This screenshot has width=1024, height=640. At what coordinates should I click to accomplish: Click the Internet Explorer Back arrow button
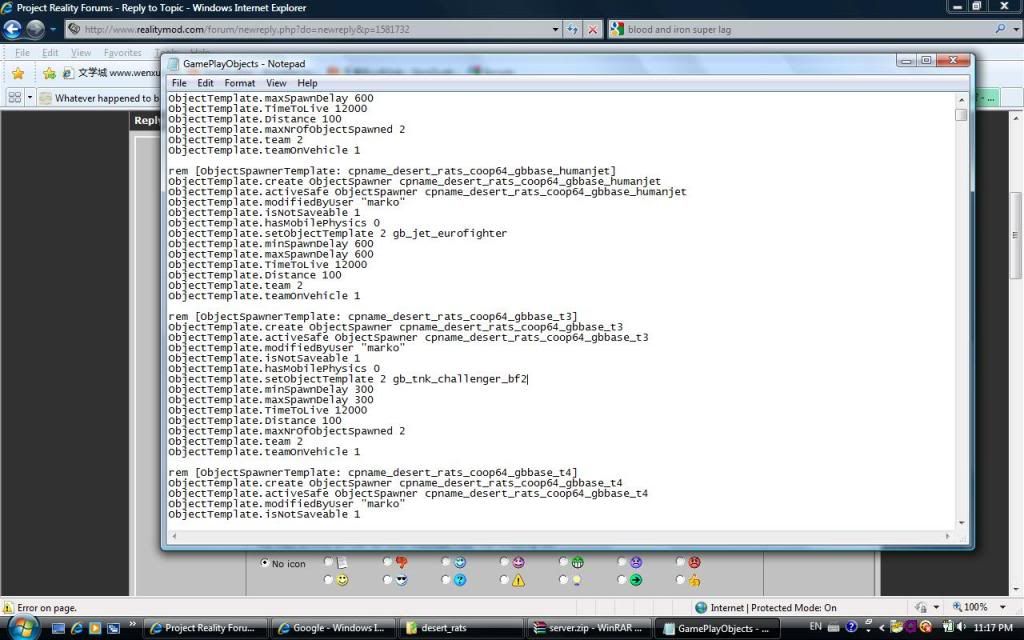[14, 30]
